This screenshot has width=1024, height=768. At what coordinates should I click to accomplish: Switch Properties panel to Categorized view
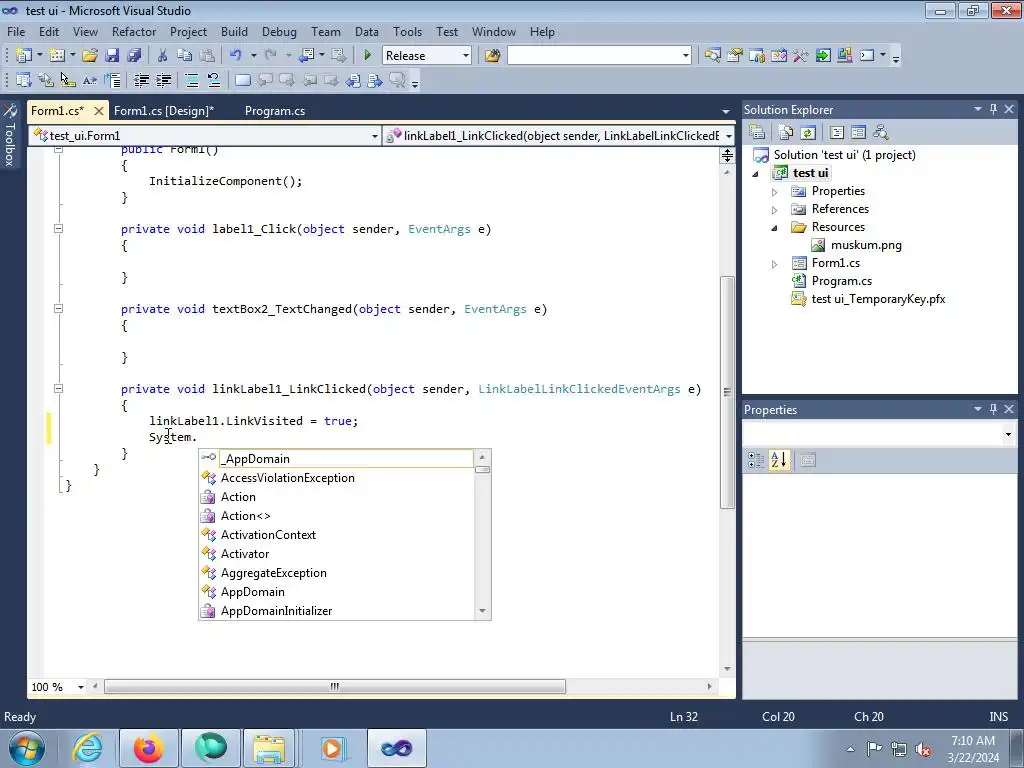coord(756,460)
